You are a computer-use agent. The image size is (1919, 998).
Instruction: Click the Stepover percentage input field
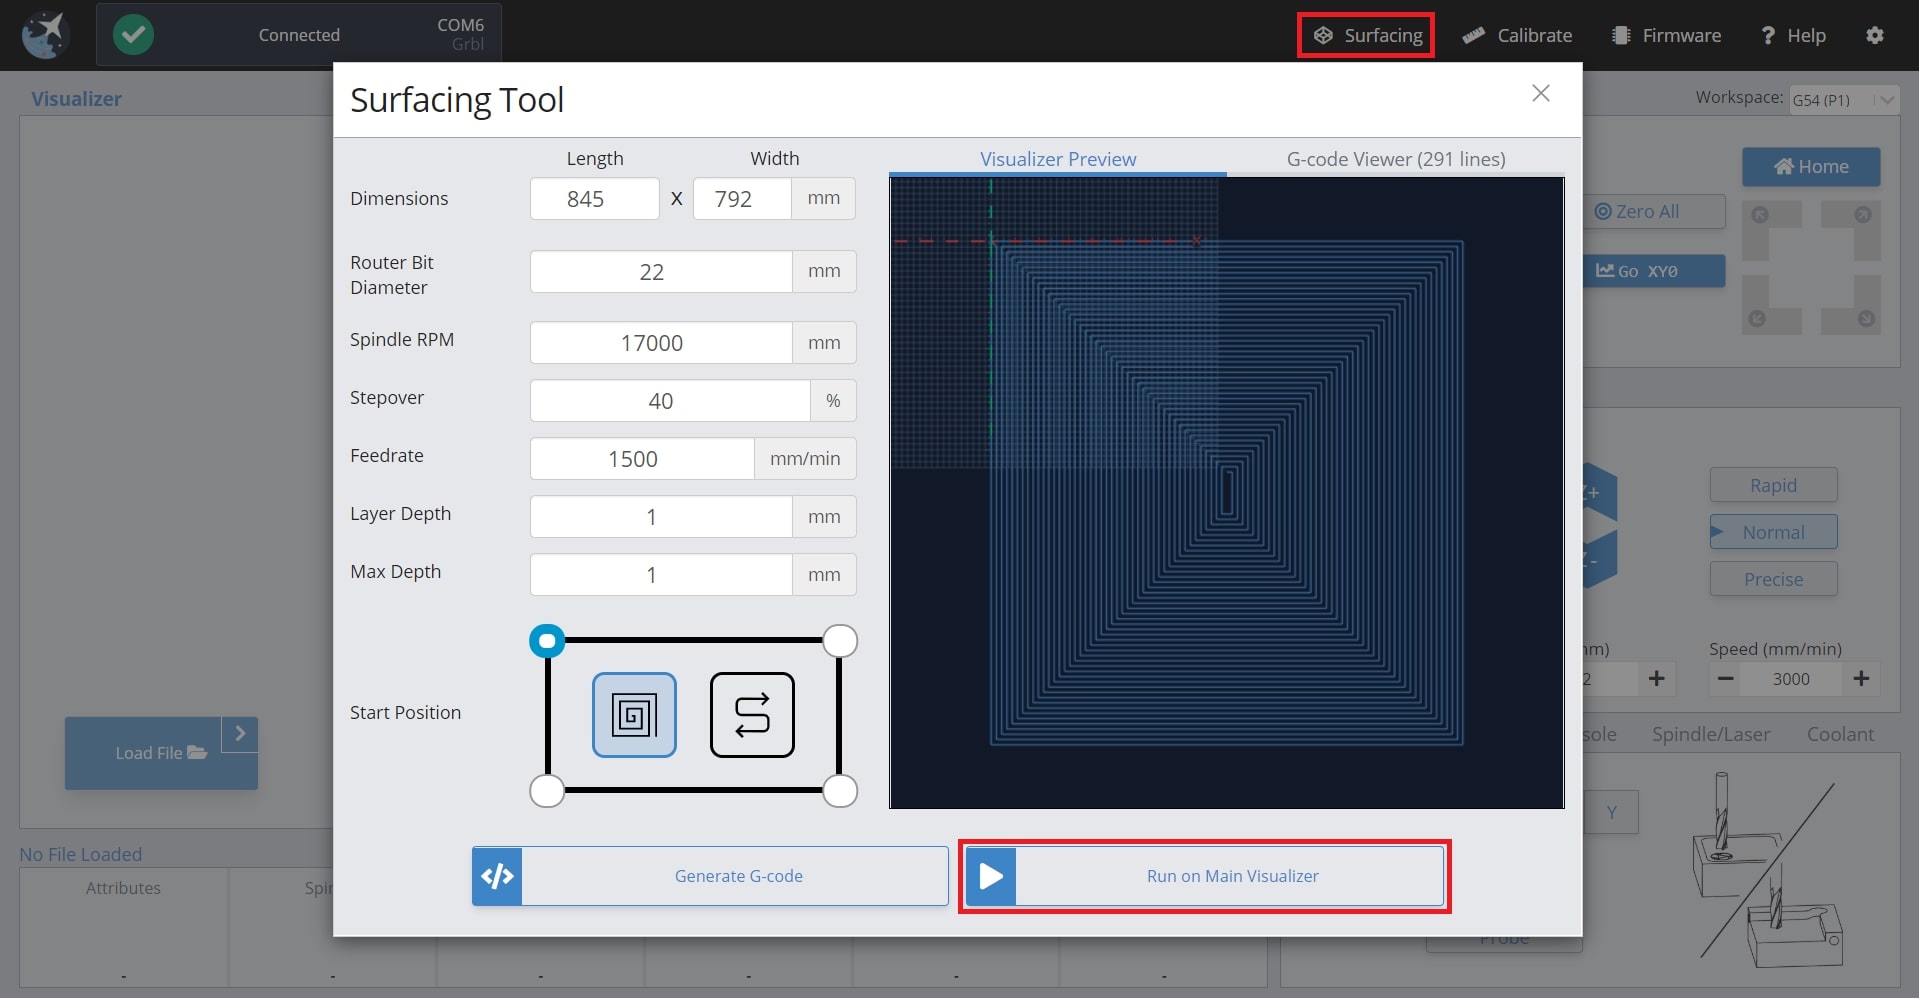pyautogui.click(x=669, y=401)
